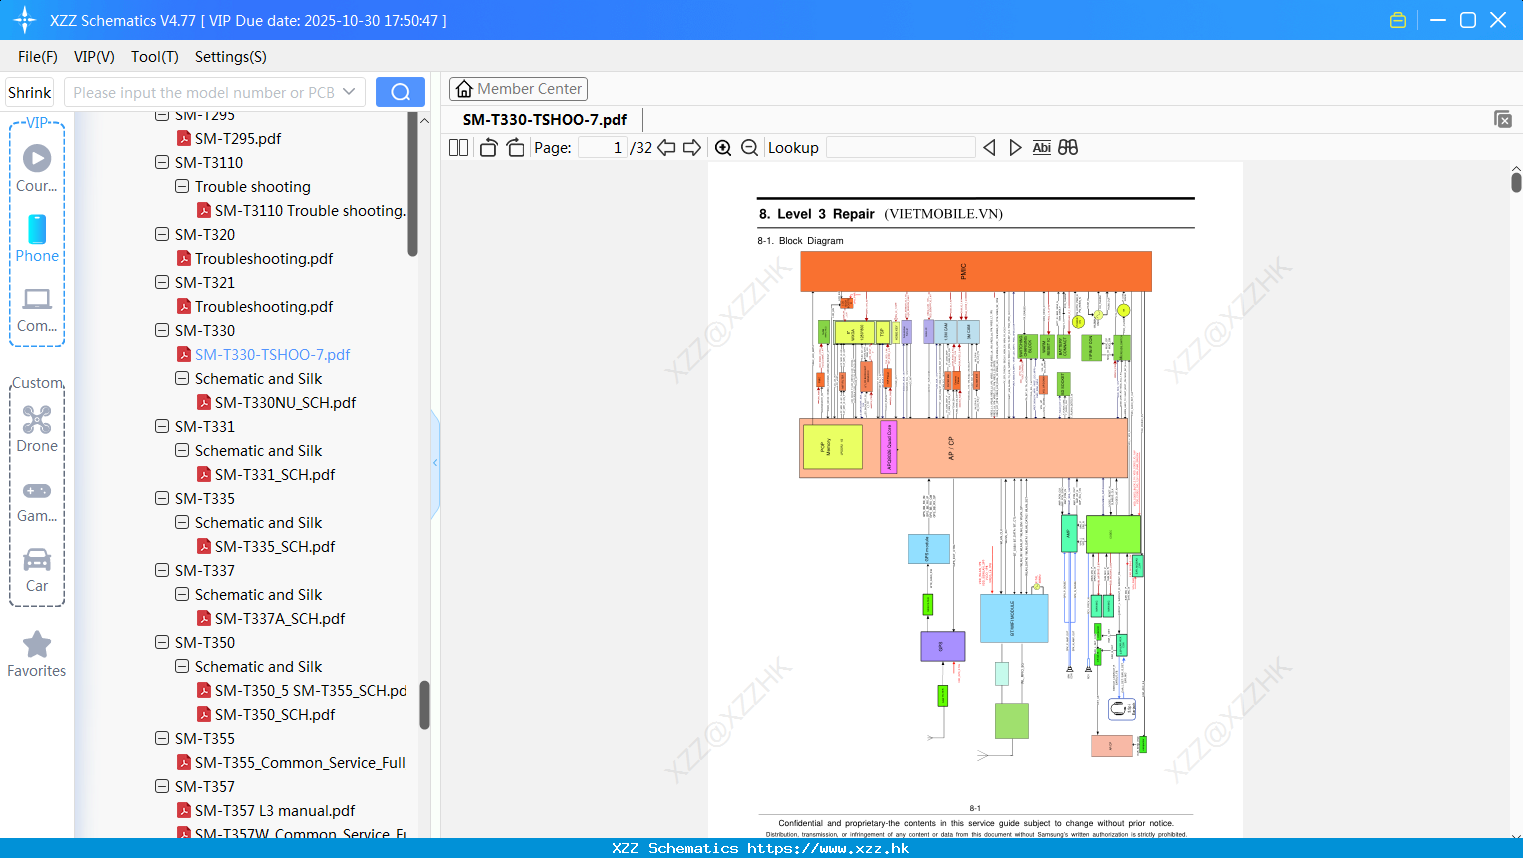Open SM-T3110 Trouble shooting PDF
Image resolution: width=1523 pixels, height=858 pixels.
tap(310, 210)
